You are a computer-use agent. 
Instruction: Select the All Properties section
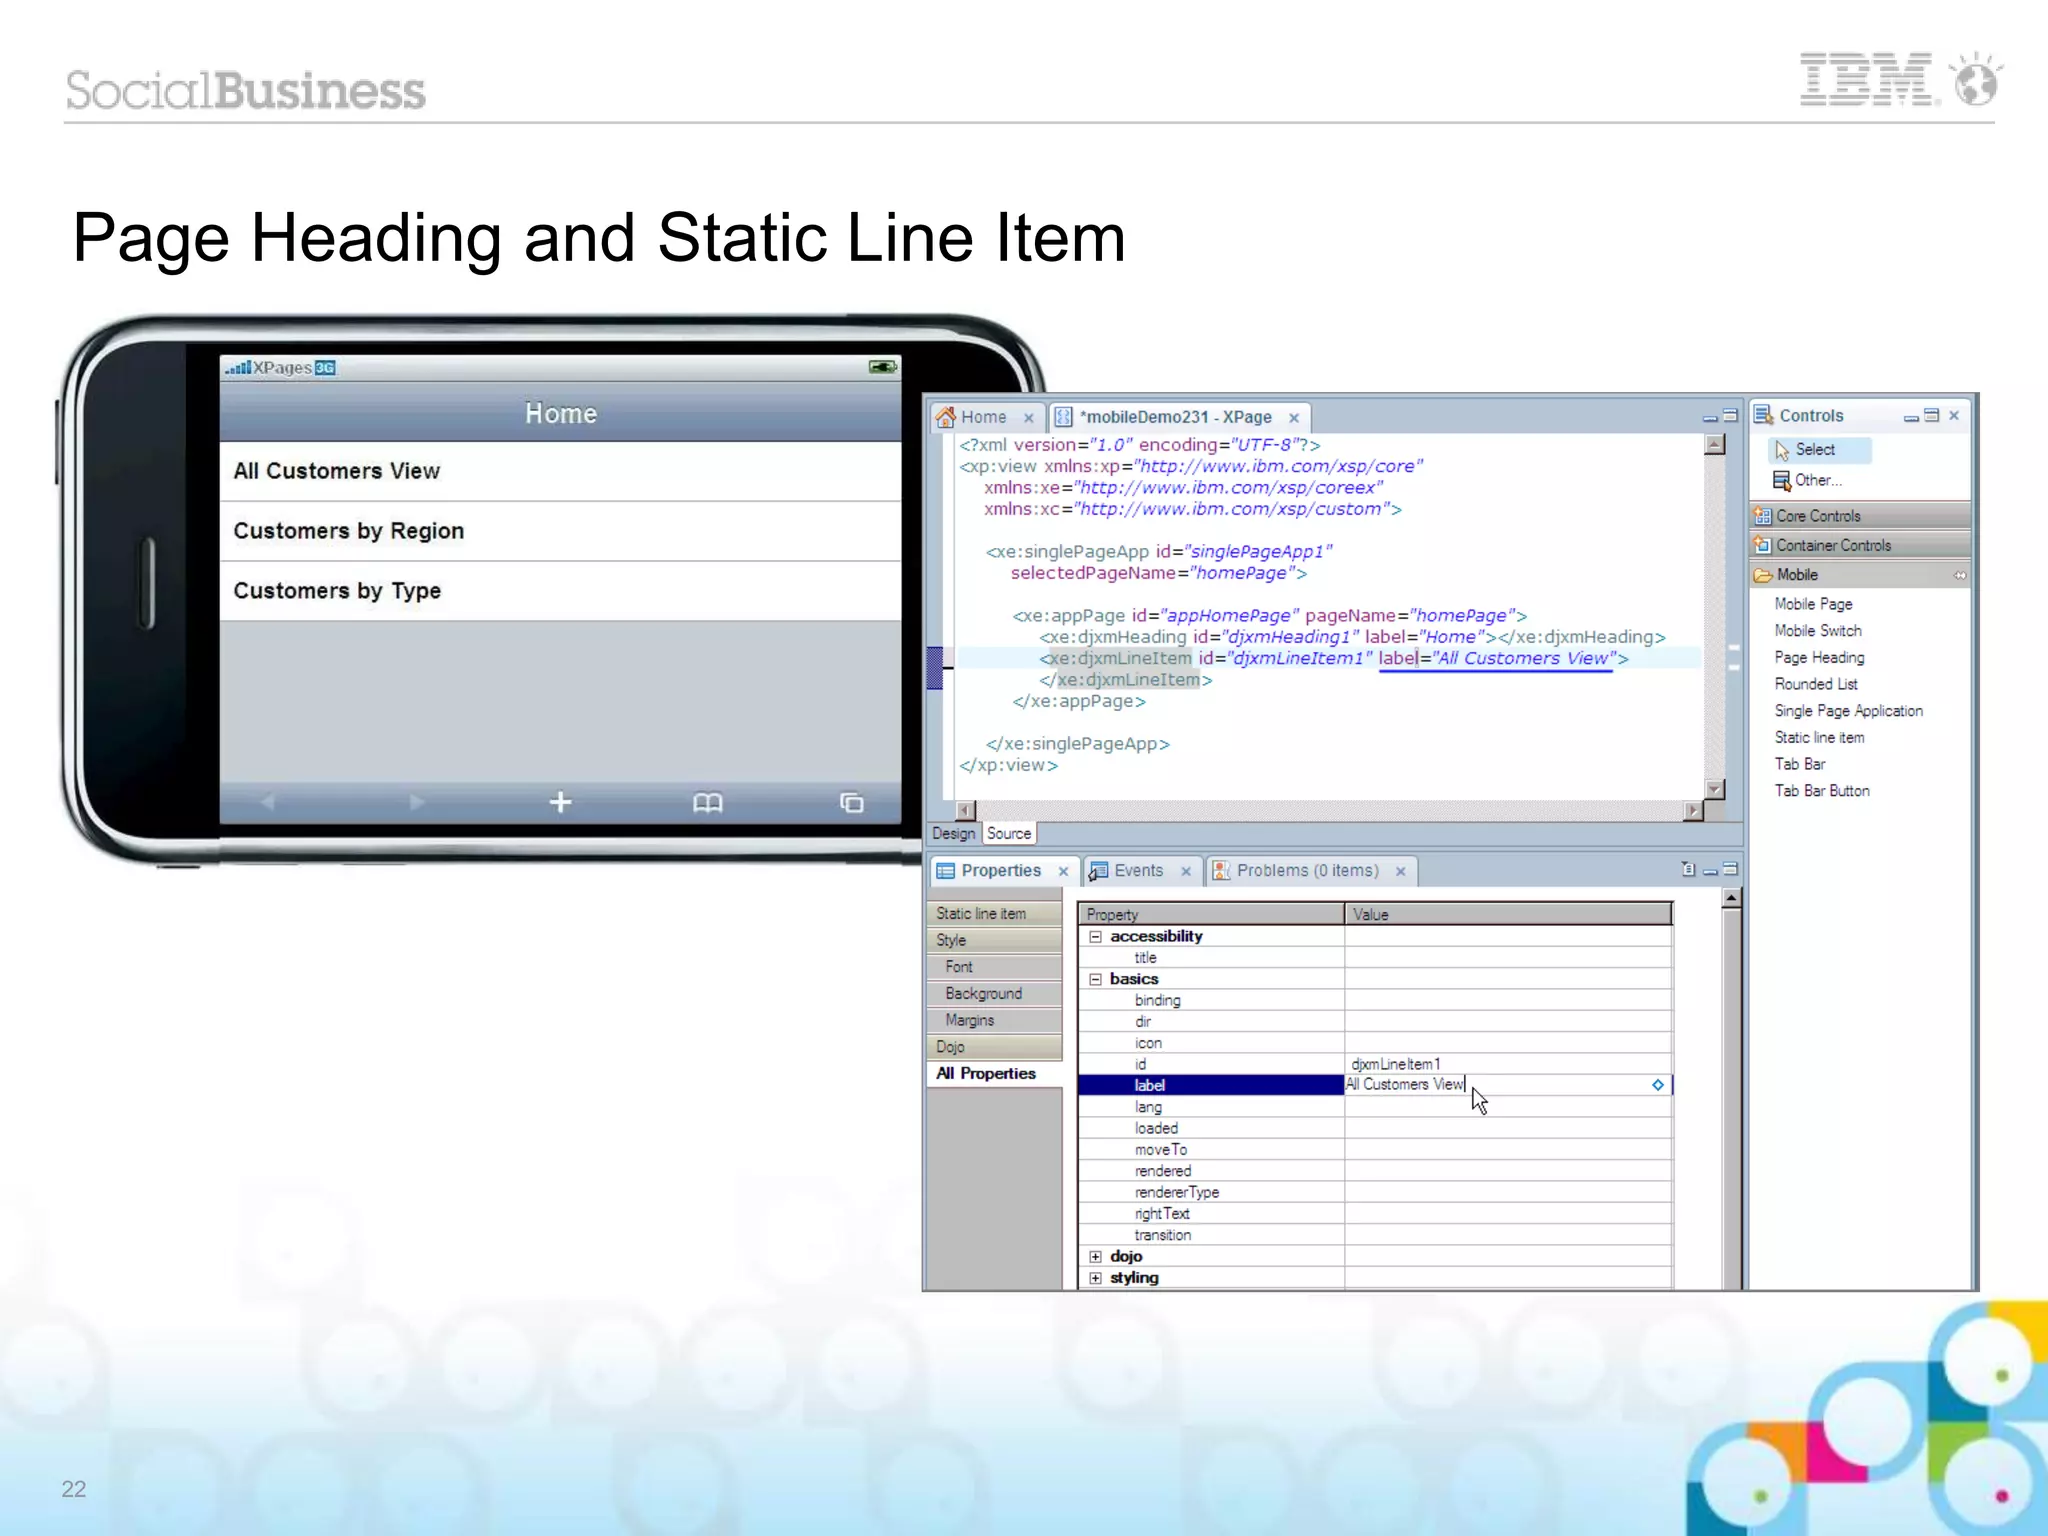[x=994, y=1073]
